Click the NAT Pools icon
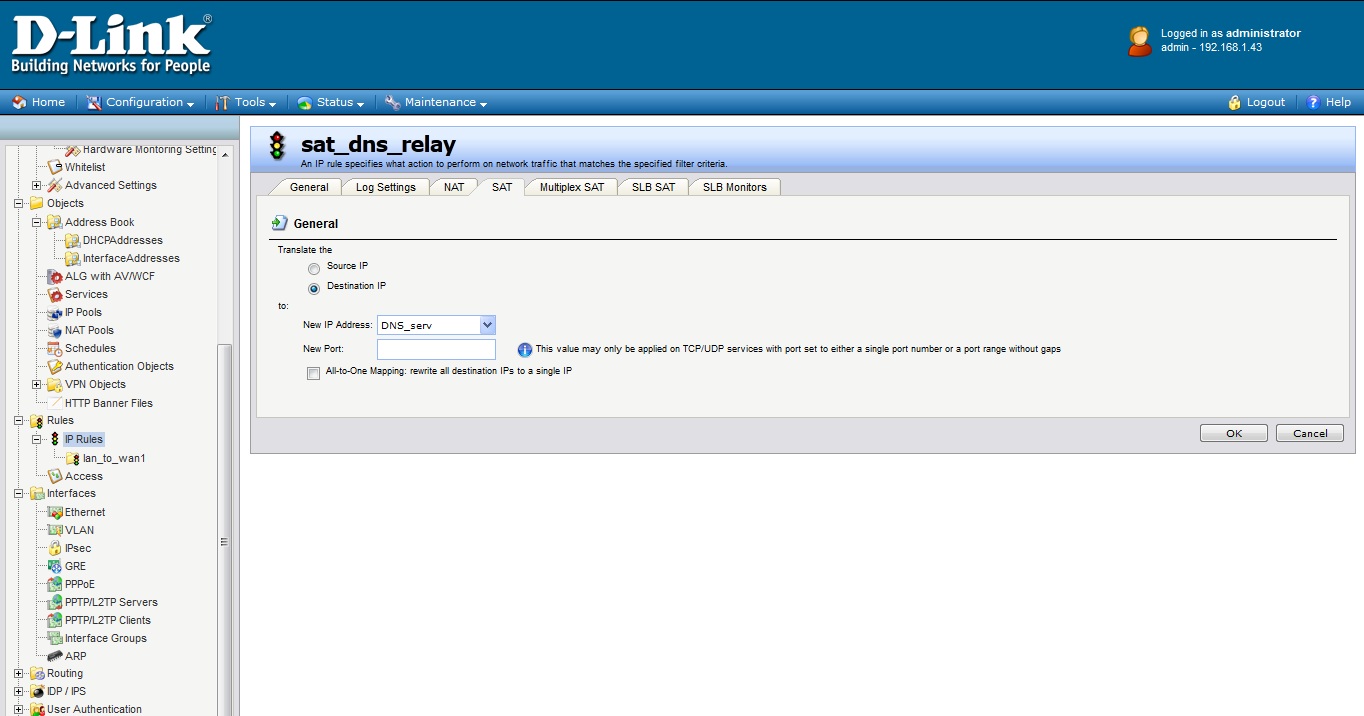Viewport: 1364px width, 716px height. [x=55, y=330]
